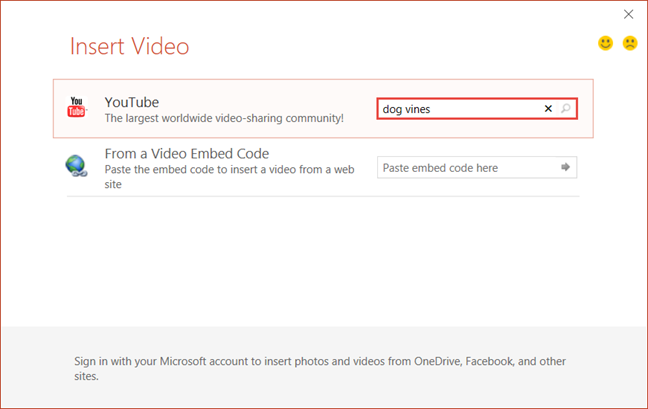Click the 'Sign in with your Microsoft account' message
The width and height of the screenshot is (648, 409).
point(320,369)
